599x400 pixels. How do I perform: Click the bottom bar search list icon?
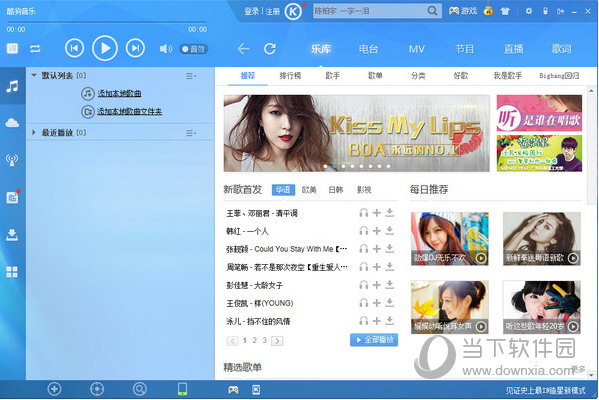pos(139,389)
